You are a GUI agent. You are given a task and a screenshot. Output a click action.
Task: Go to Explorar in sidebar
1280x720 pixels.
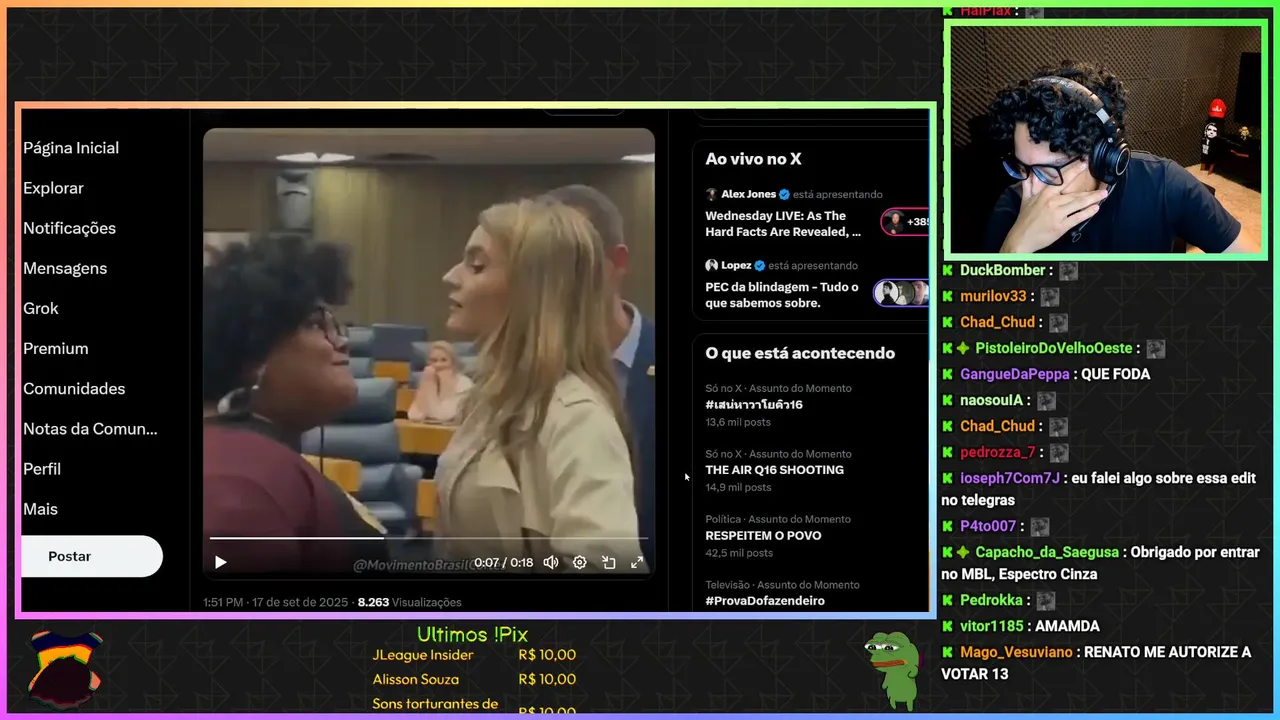pyautogui.click(x=53, y=188)
